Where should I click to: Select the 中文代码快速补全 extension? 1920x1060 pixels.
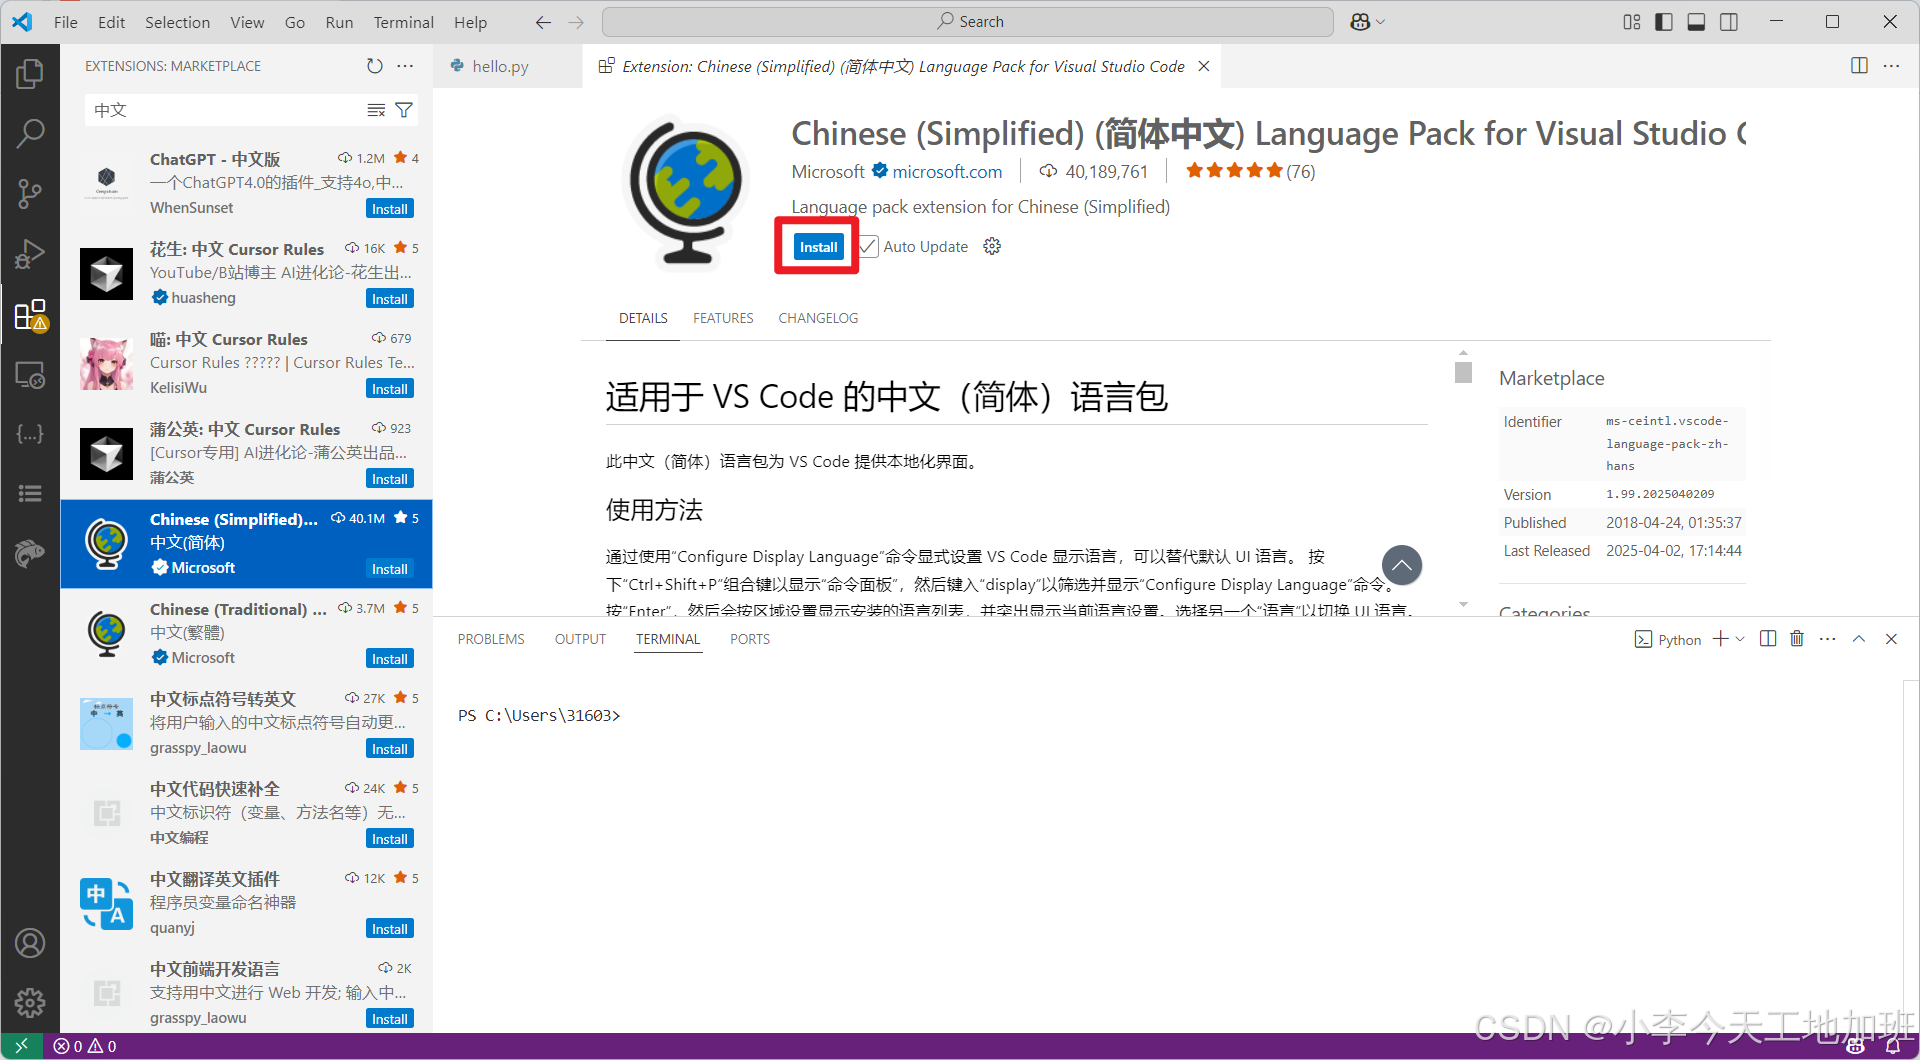point(246,814)
